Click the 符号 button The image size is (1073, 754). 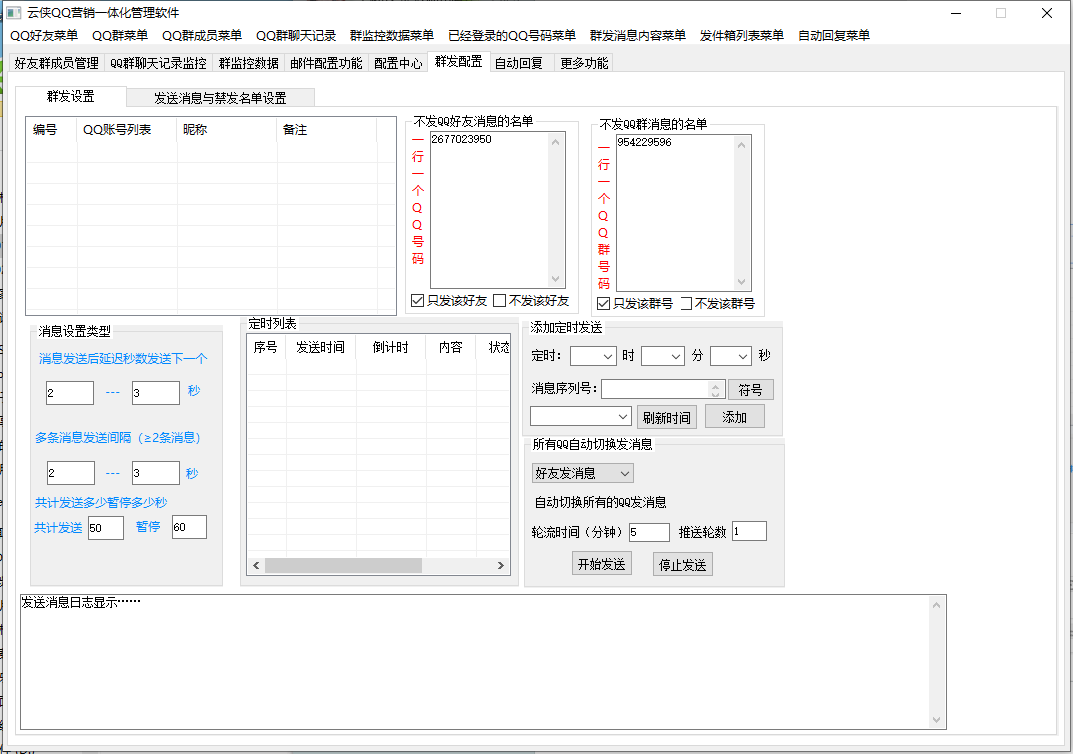click(x=751, y=389)
